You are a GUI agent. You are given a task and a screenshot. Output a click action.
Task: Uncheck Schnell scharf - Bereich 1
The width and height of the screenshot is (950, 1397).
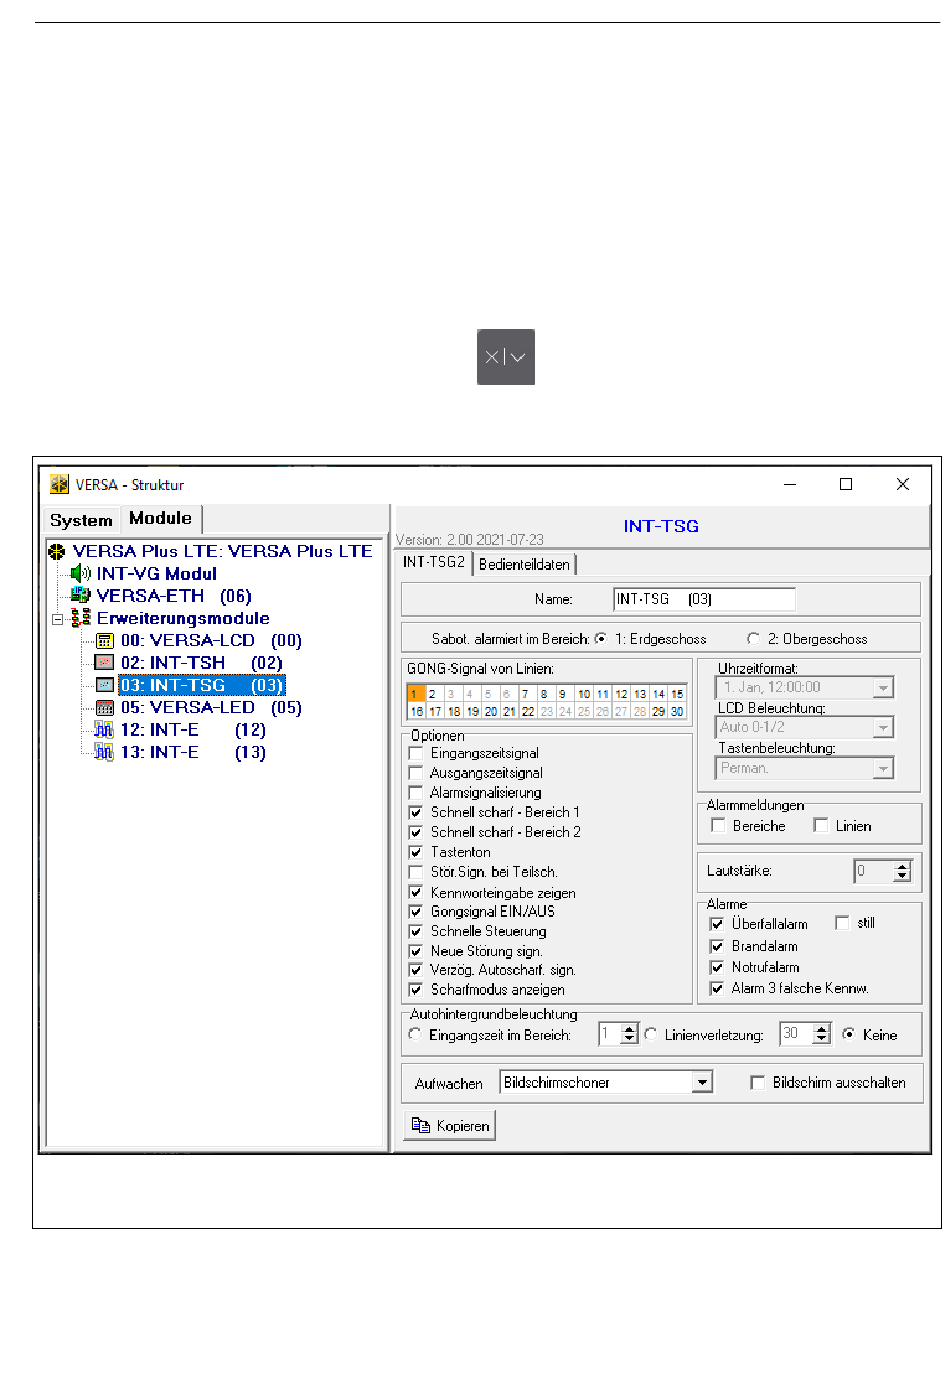(416, 812)
